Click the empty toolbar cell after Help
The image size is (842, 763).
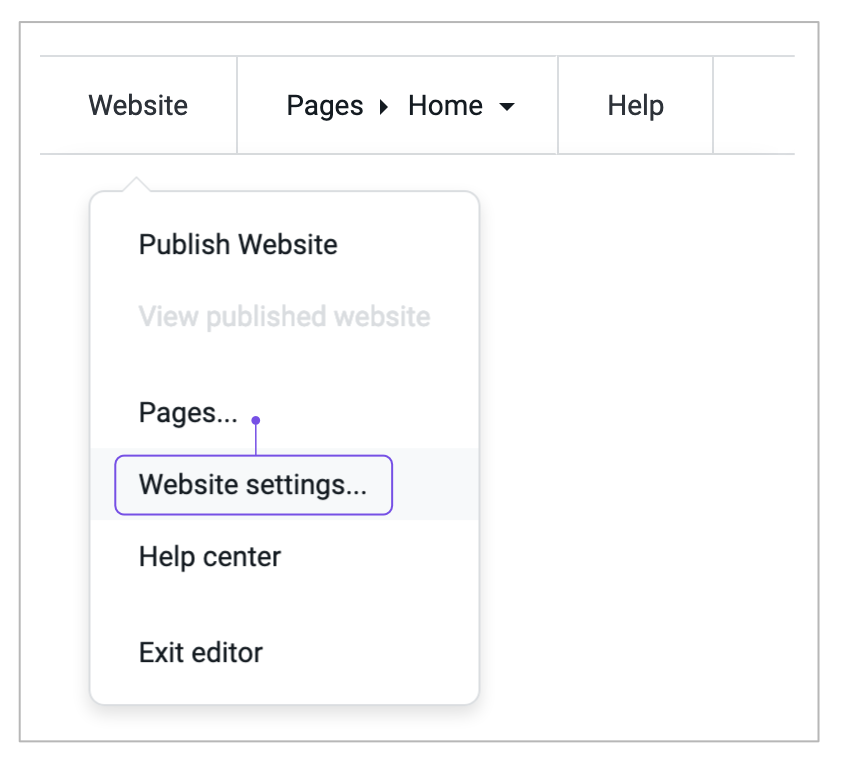click(754, 105)
